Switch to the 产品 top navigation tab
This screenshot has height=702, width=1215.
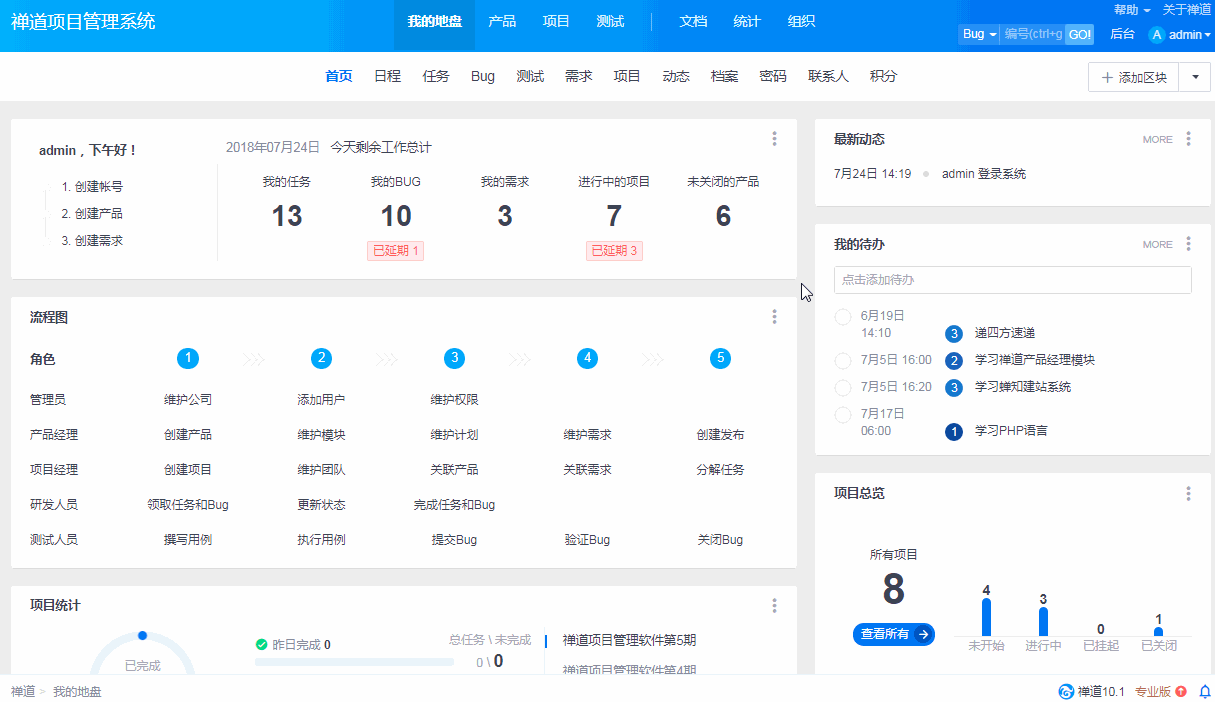coord(502,21)
